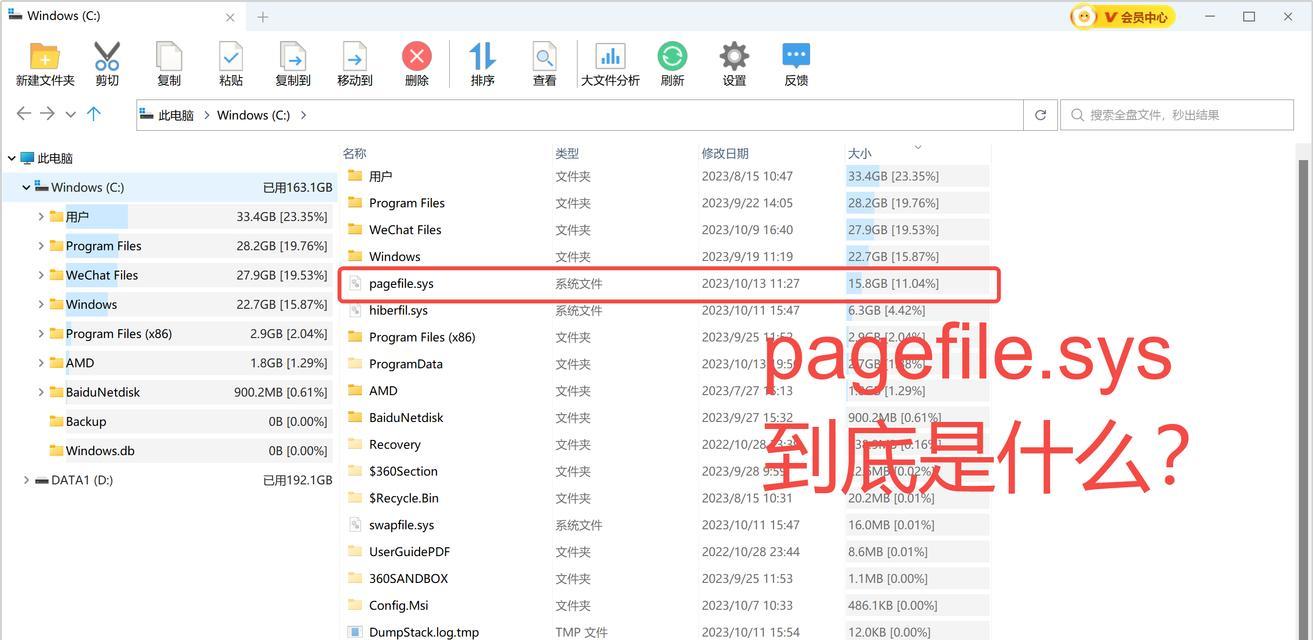Screen dimensions: 1313x640
Task: Open the navigation history dropdown chevron
Action: click(x=70, y=115)
